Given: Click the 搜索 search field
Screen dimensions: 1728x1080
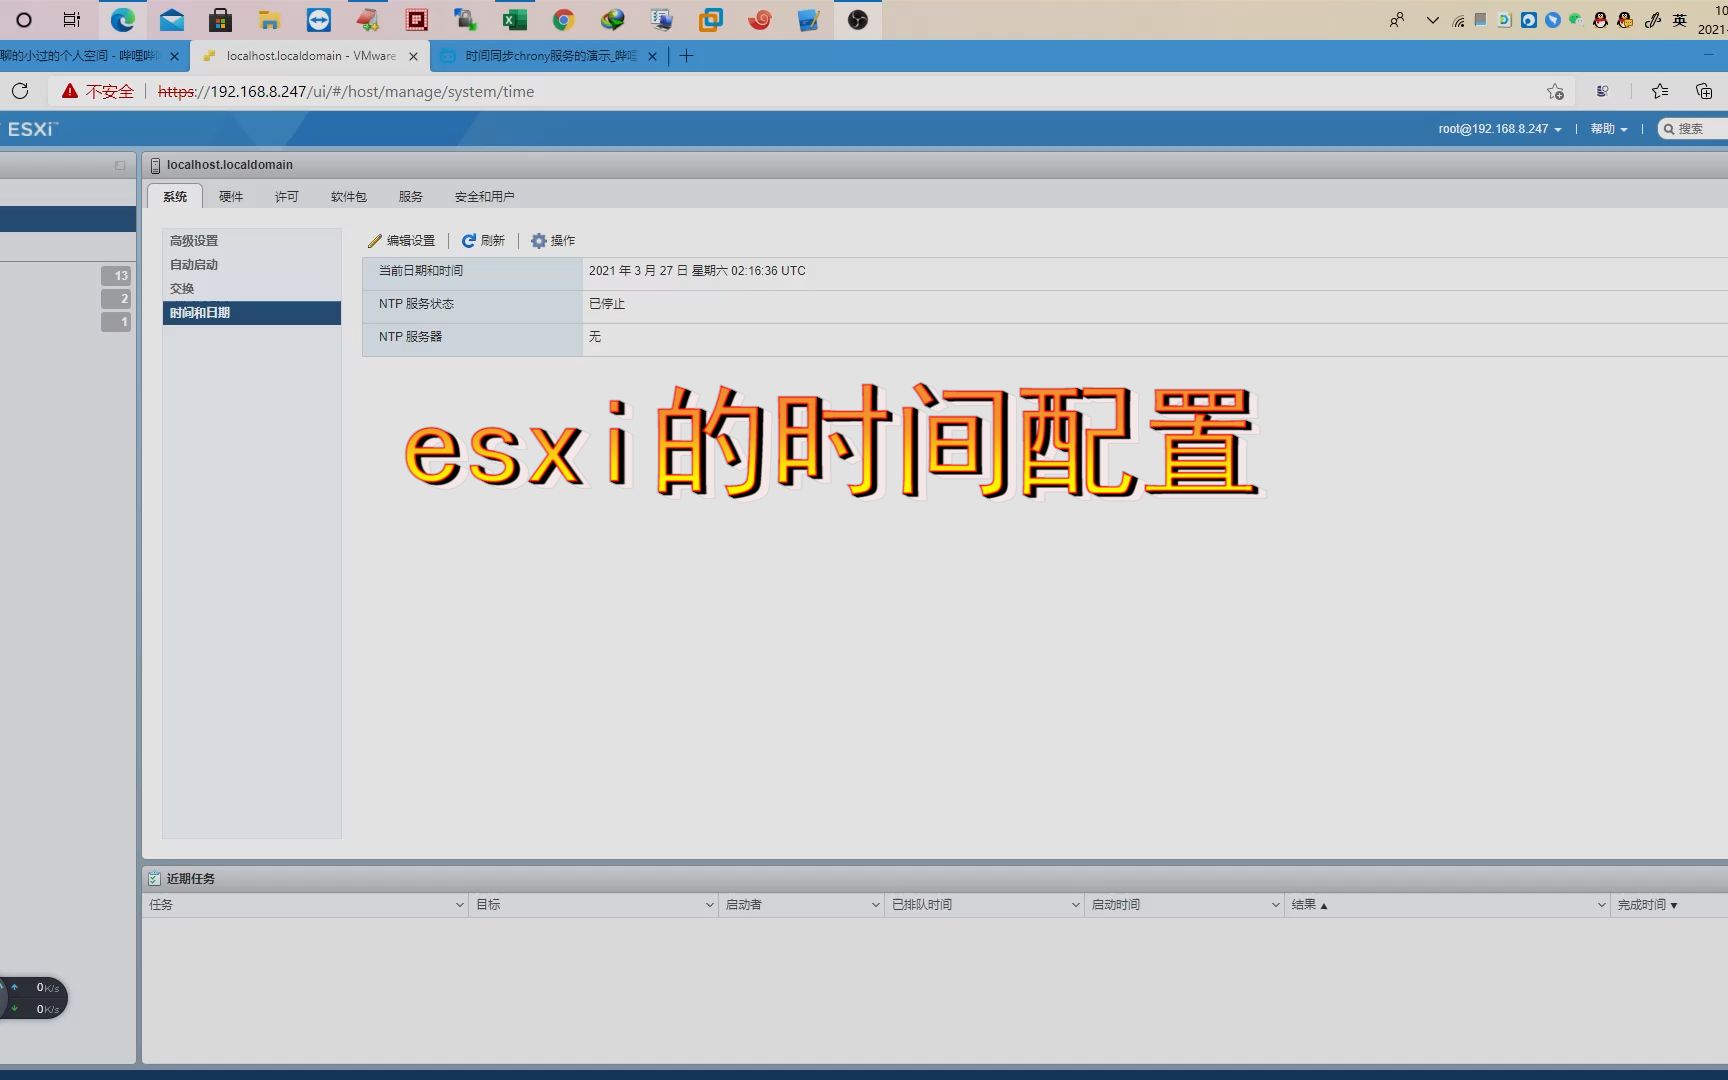Looking at the screenshot, I should (1693, 129).
